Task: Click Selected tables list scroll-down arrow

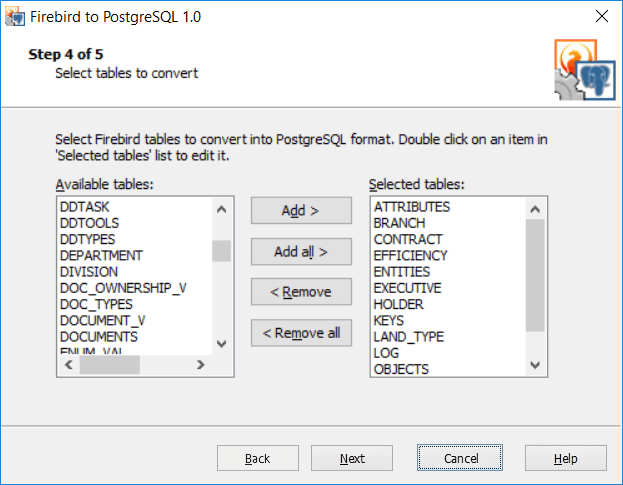Action: click(x=535, y=365)
